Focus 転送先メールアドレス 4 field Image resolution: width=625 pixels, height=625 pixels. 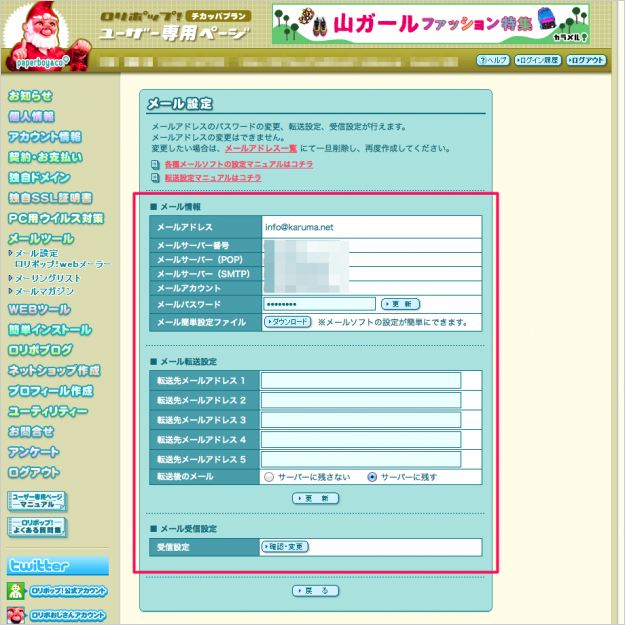click(361, 440)
